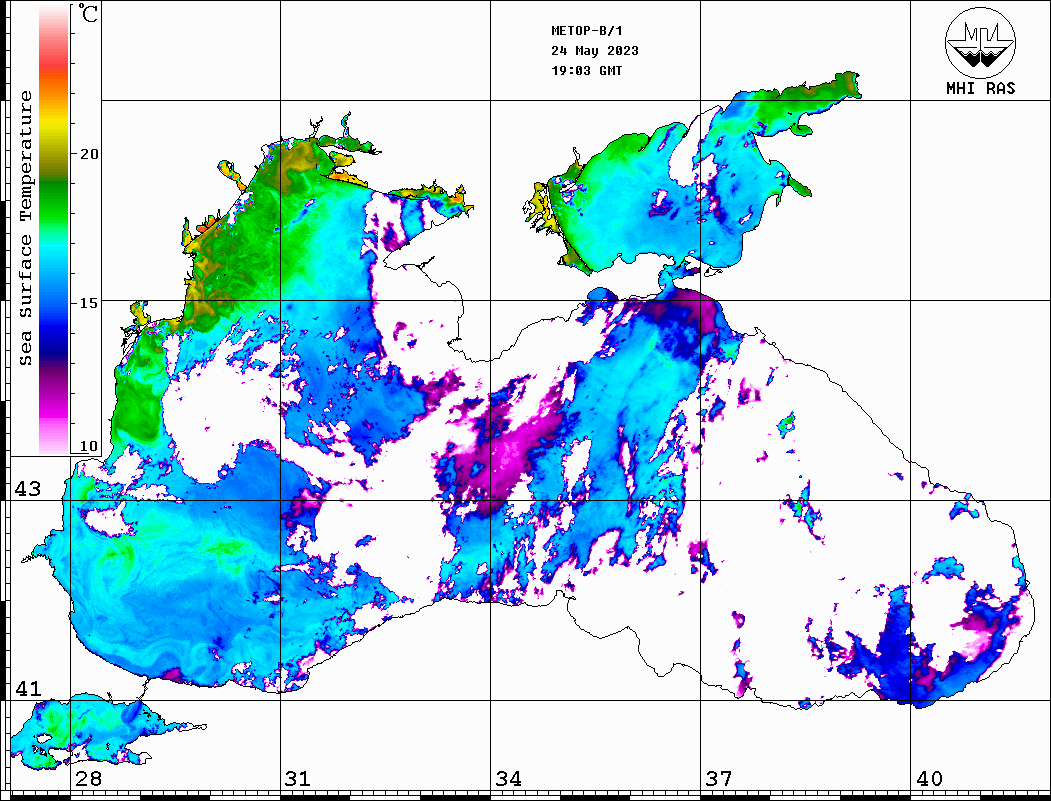The image size is (1051, 801).
Task: Click the °C unit label
Action: pos(88,13)
